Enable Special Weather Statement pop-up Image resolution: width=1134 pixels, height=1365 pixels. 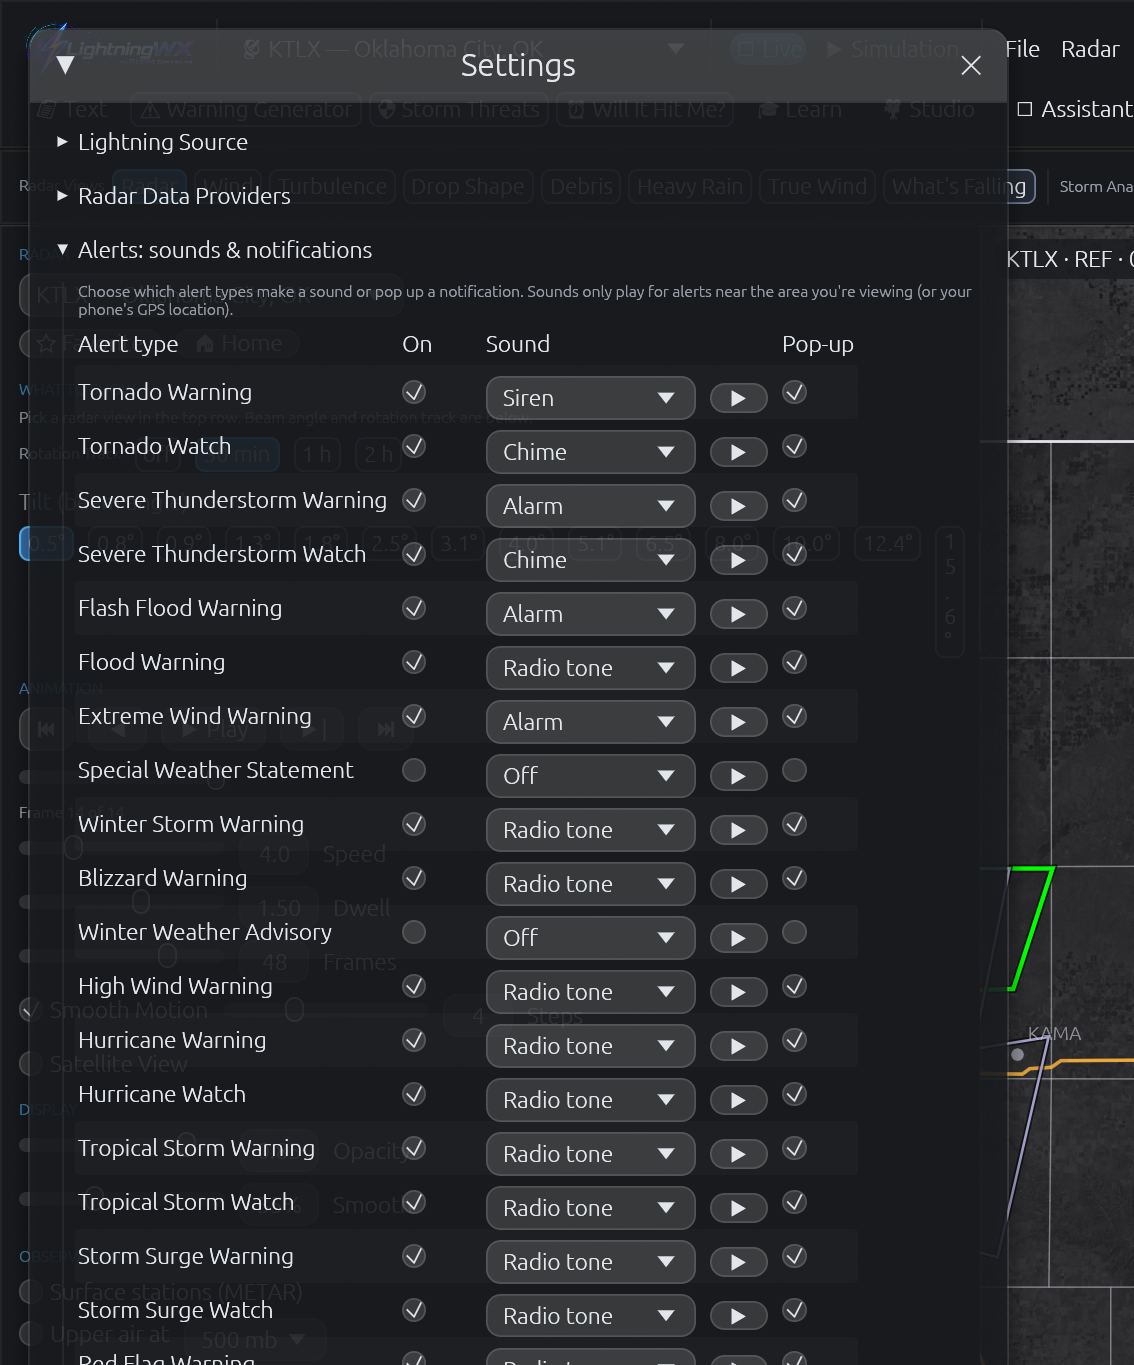pyautogui.click(x=794, y=770)
